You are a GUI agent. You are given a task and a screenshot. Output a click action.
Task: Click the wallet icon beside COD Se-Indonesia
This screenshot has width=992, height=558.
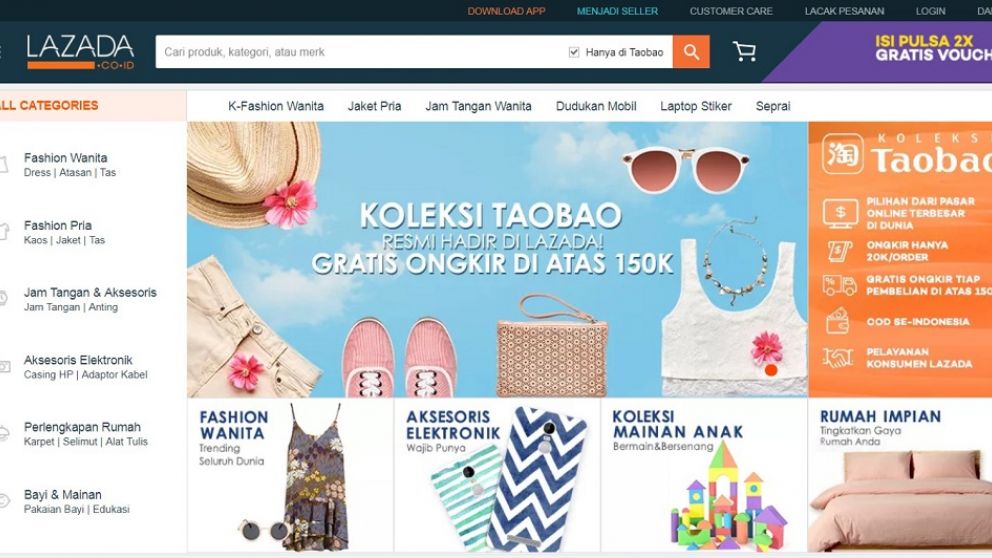(x=838, y=321)
